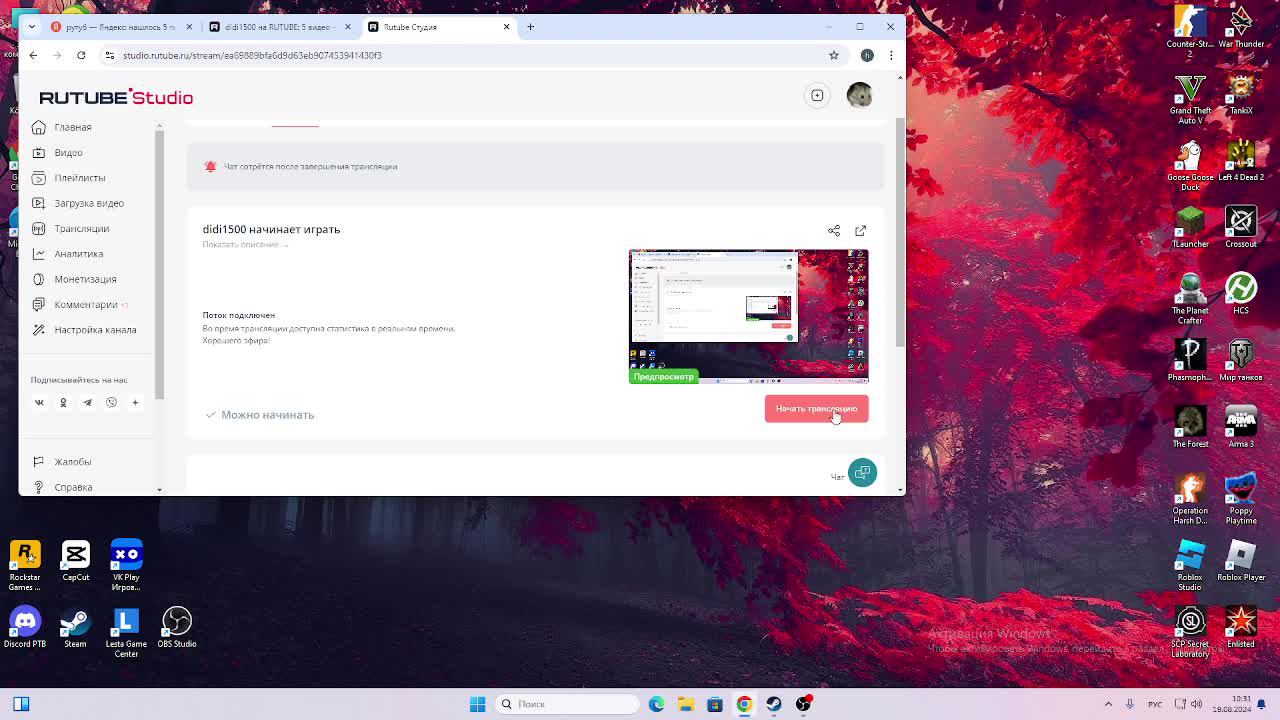Click the Odnoklassniki social icon
Screen dimensions: 1280x720
(x=63, y=402)
